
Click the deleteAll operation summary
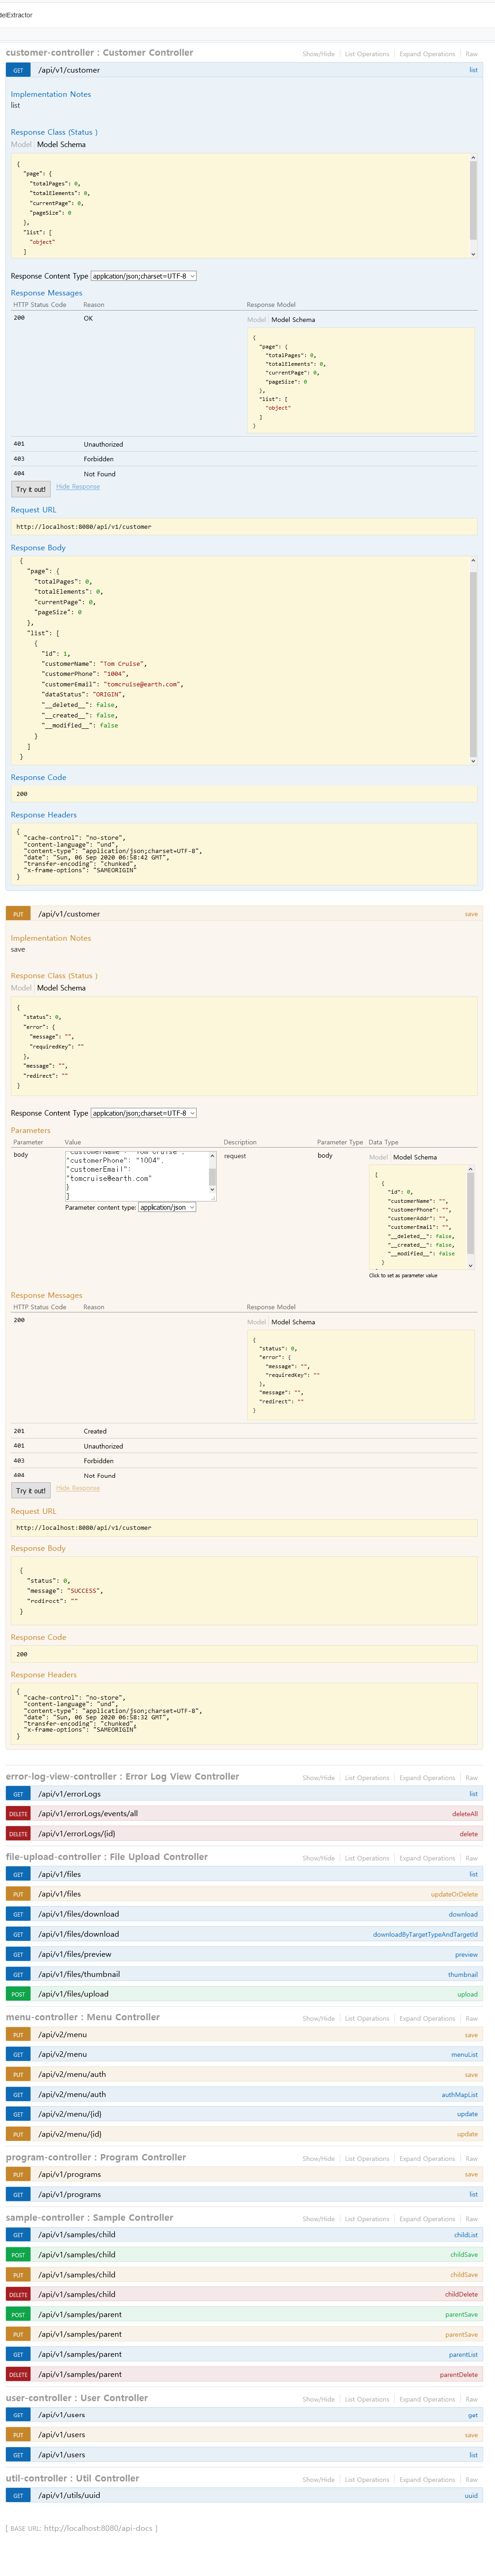(465, 1814)
